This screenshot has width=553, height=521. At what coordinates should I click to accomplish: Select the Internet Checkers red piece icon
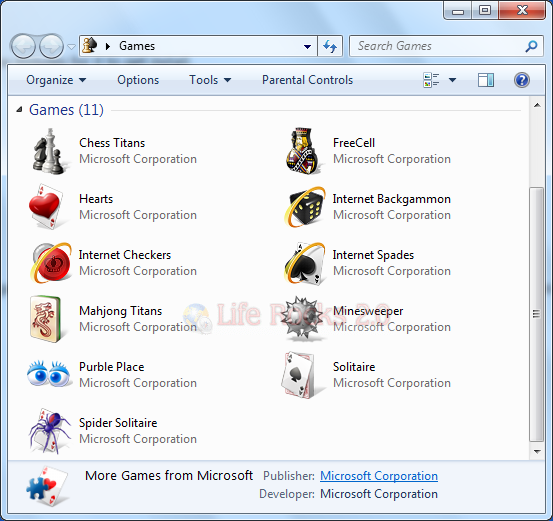51,262
